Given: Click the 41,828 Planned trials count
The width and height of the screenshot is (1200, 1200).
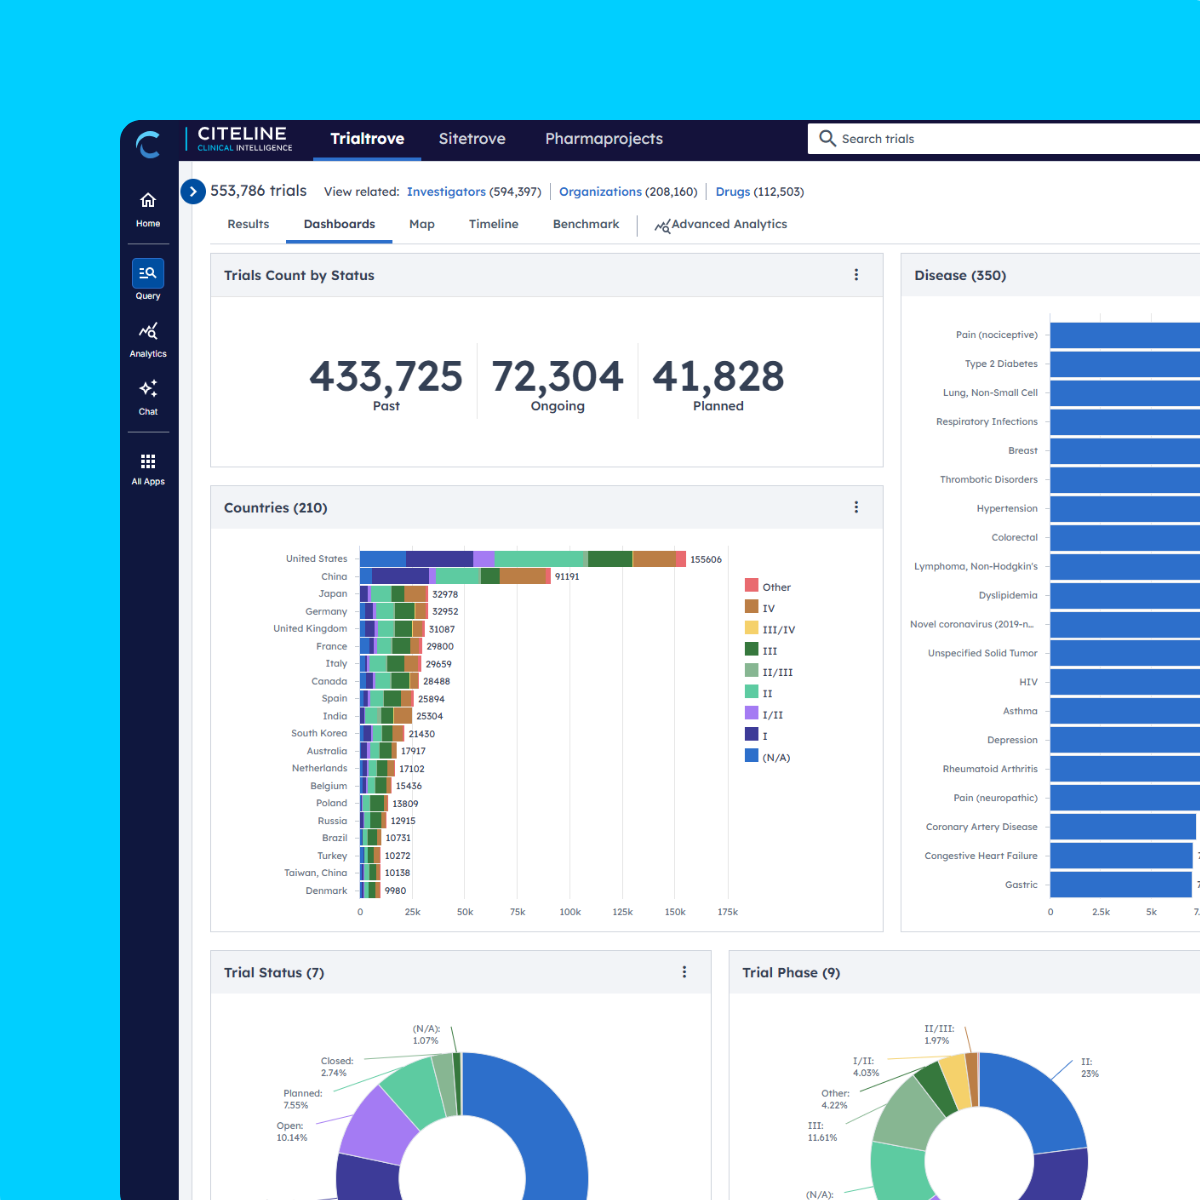Looking at the screenshot, I should tap(718, 377).
